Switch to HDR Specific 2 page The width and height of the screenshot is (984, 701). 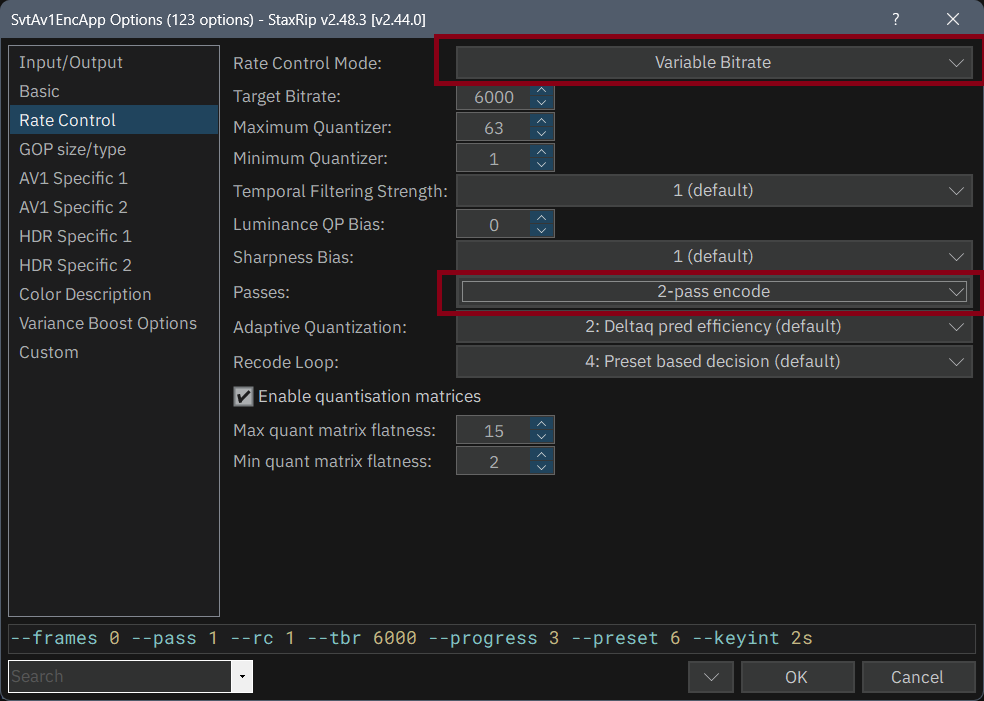coord(114,265)
